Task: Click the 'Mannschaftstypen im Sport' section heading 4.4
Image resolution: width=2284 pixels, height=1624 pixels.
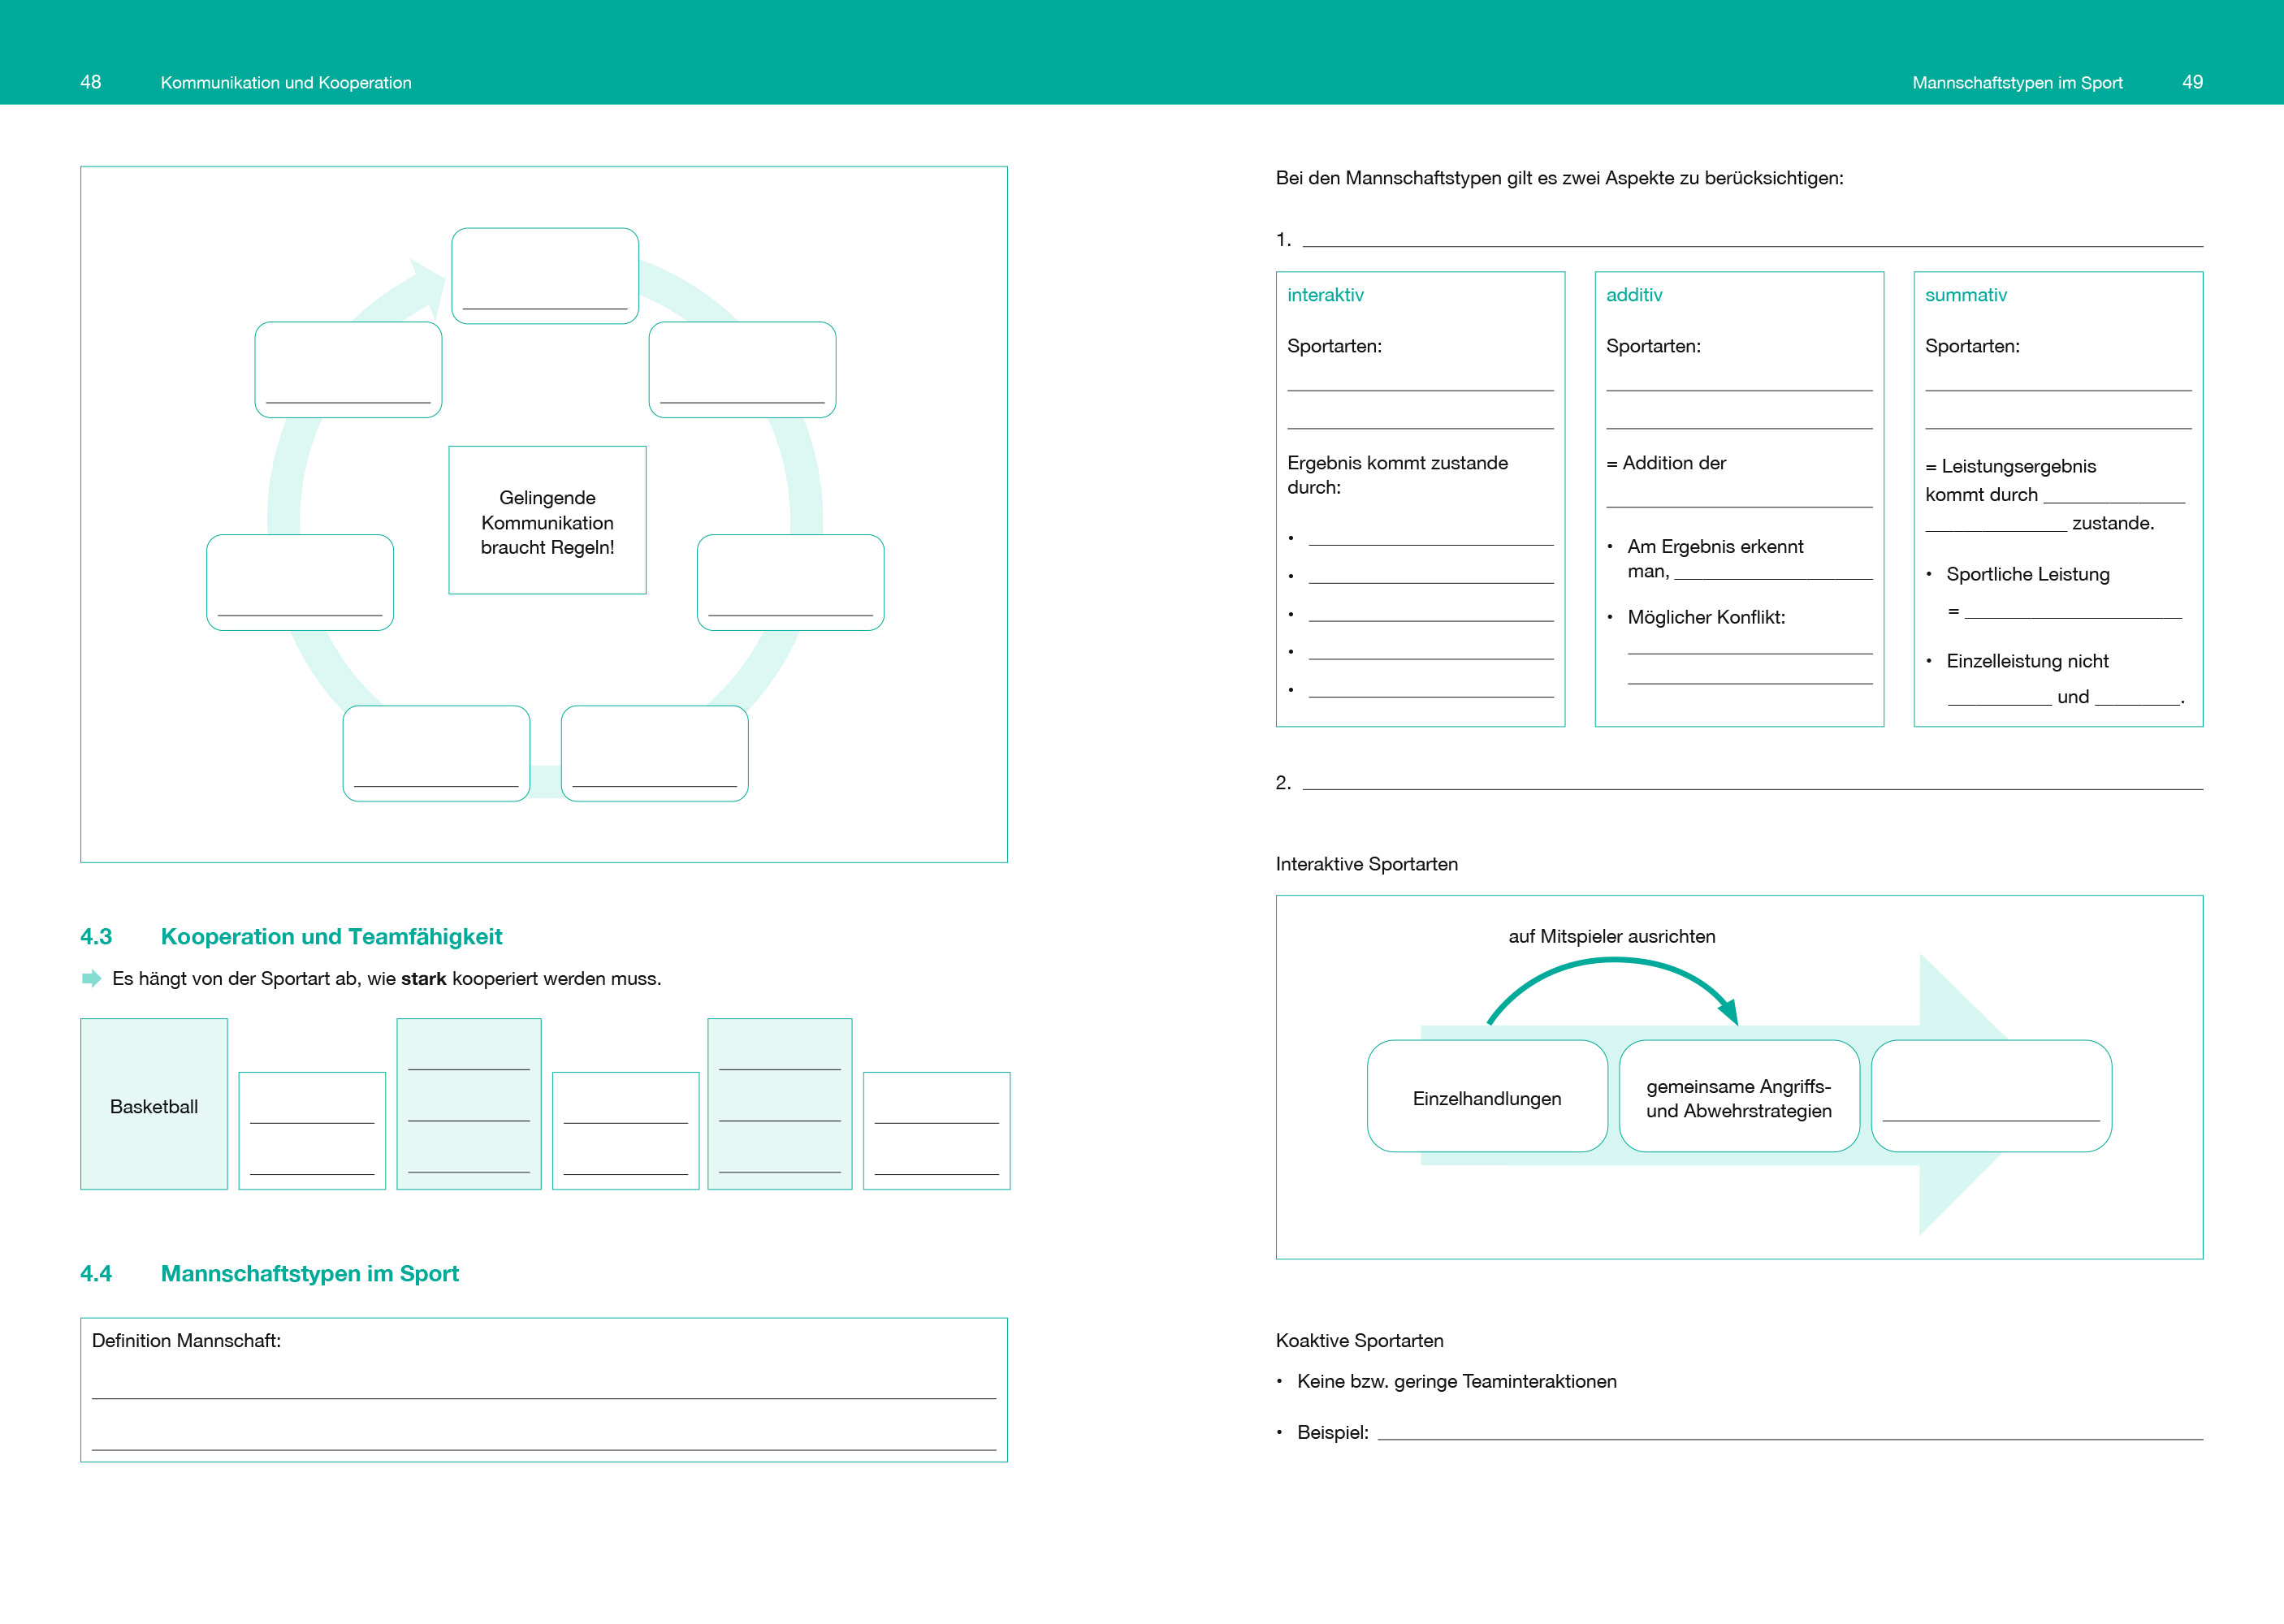Action: pos(310,1273)
